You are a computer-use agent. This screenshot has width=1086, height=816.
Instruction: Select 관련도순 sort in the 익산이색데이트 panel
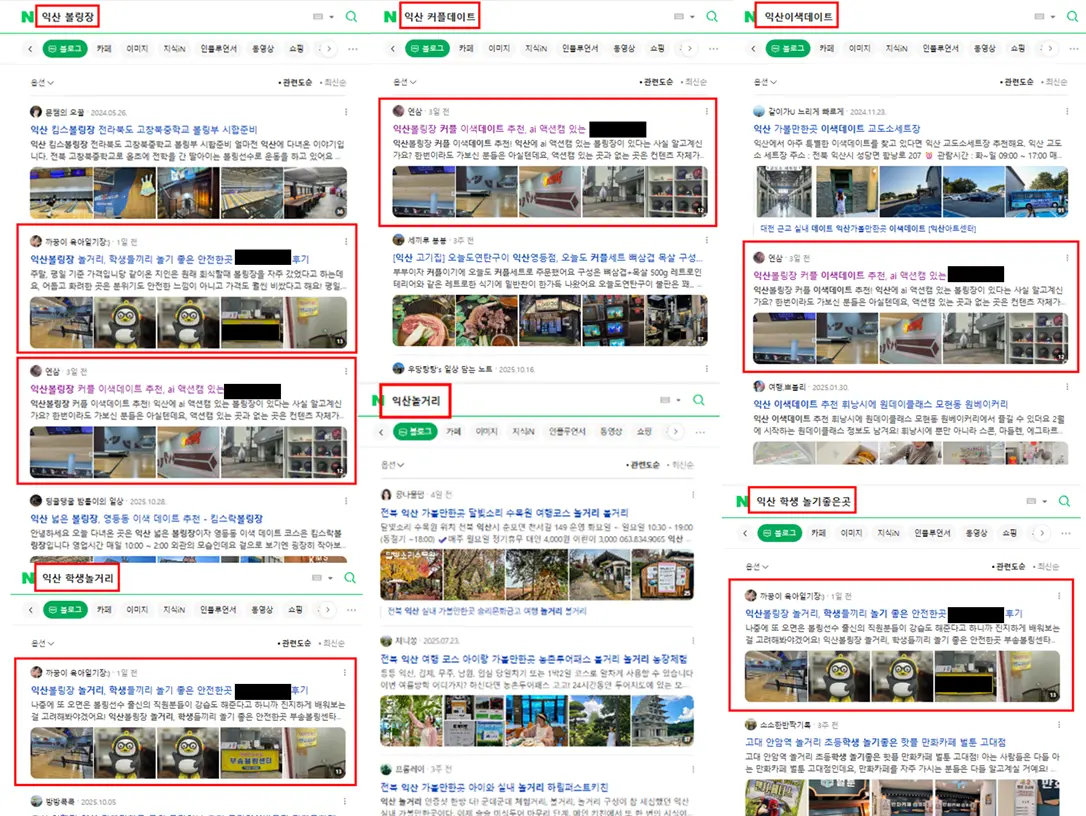1017,82
